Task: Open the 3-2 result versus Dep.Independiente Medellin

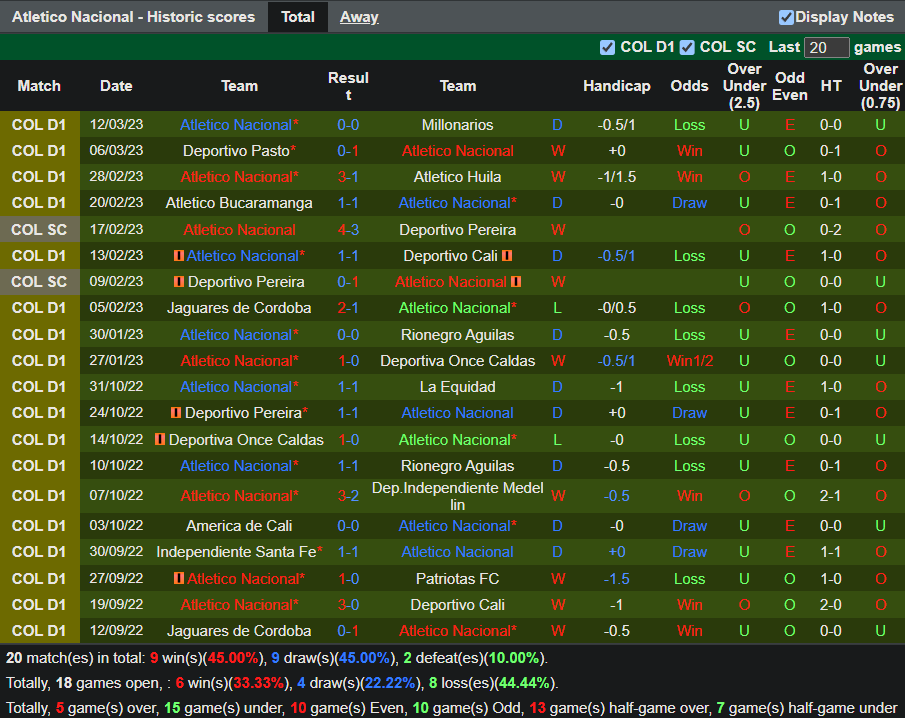Action: 348,496
